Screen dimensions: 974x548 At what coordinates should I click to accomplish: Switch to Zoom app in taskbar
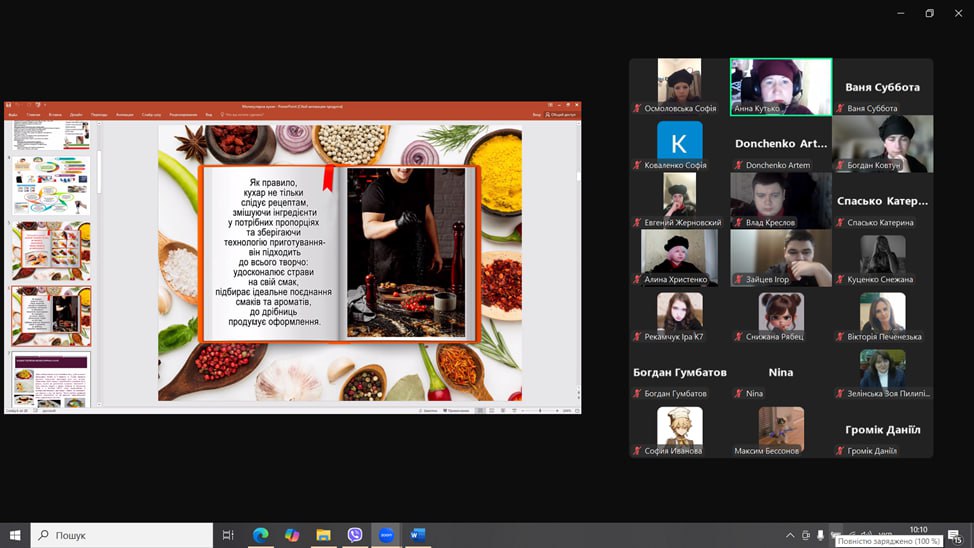[386, 535]
